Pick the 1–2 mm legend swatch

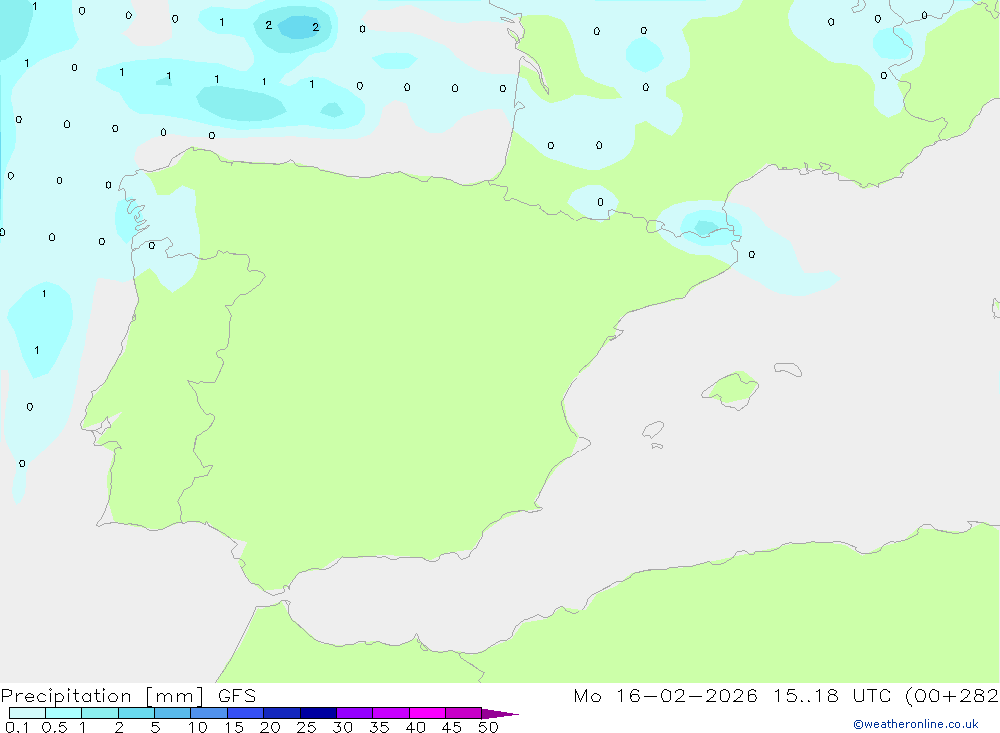(100, 713)
